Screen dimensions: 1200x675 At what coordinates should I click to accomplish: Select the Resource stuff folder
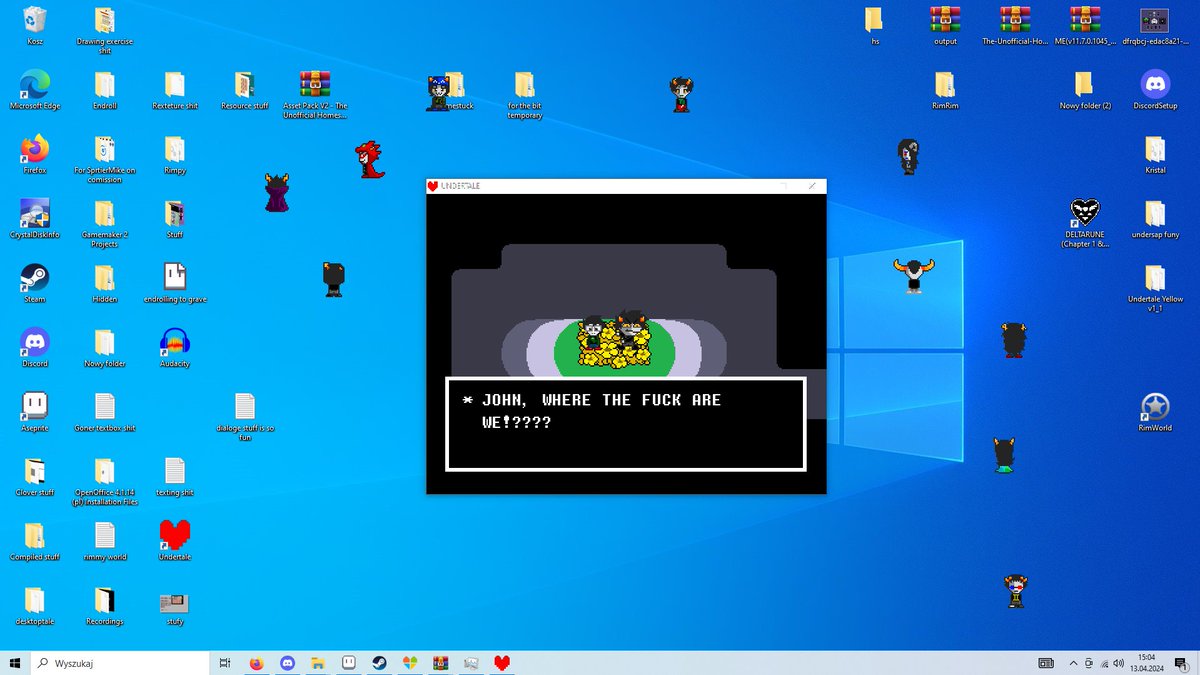pyautogui.click(x=245, y=90)
